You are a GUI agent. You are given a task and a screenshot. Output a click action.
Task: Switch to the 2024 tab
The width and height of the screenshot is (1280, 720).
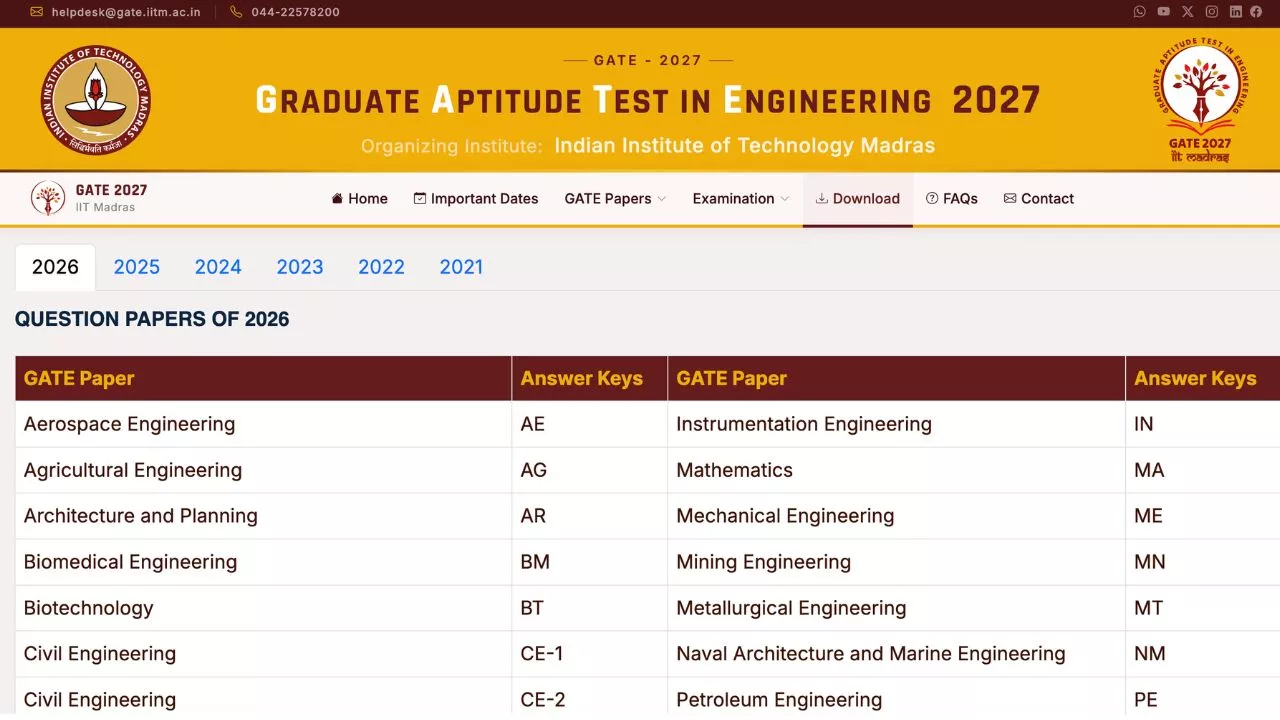click(x=218, y=267)
